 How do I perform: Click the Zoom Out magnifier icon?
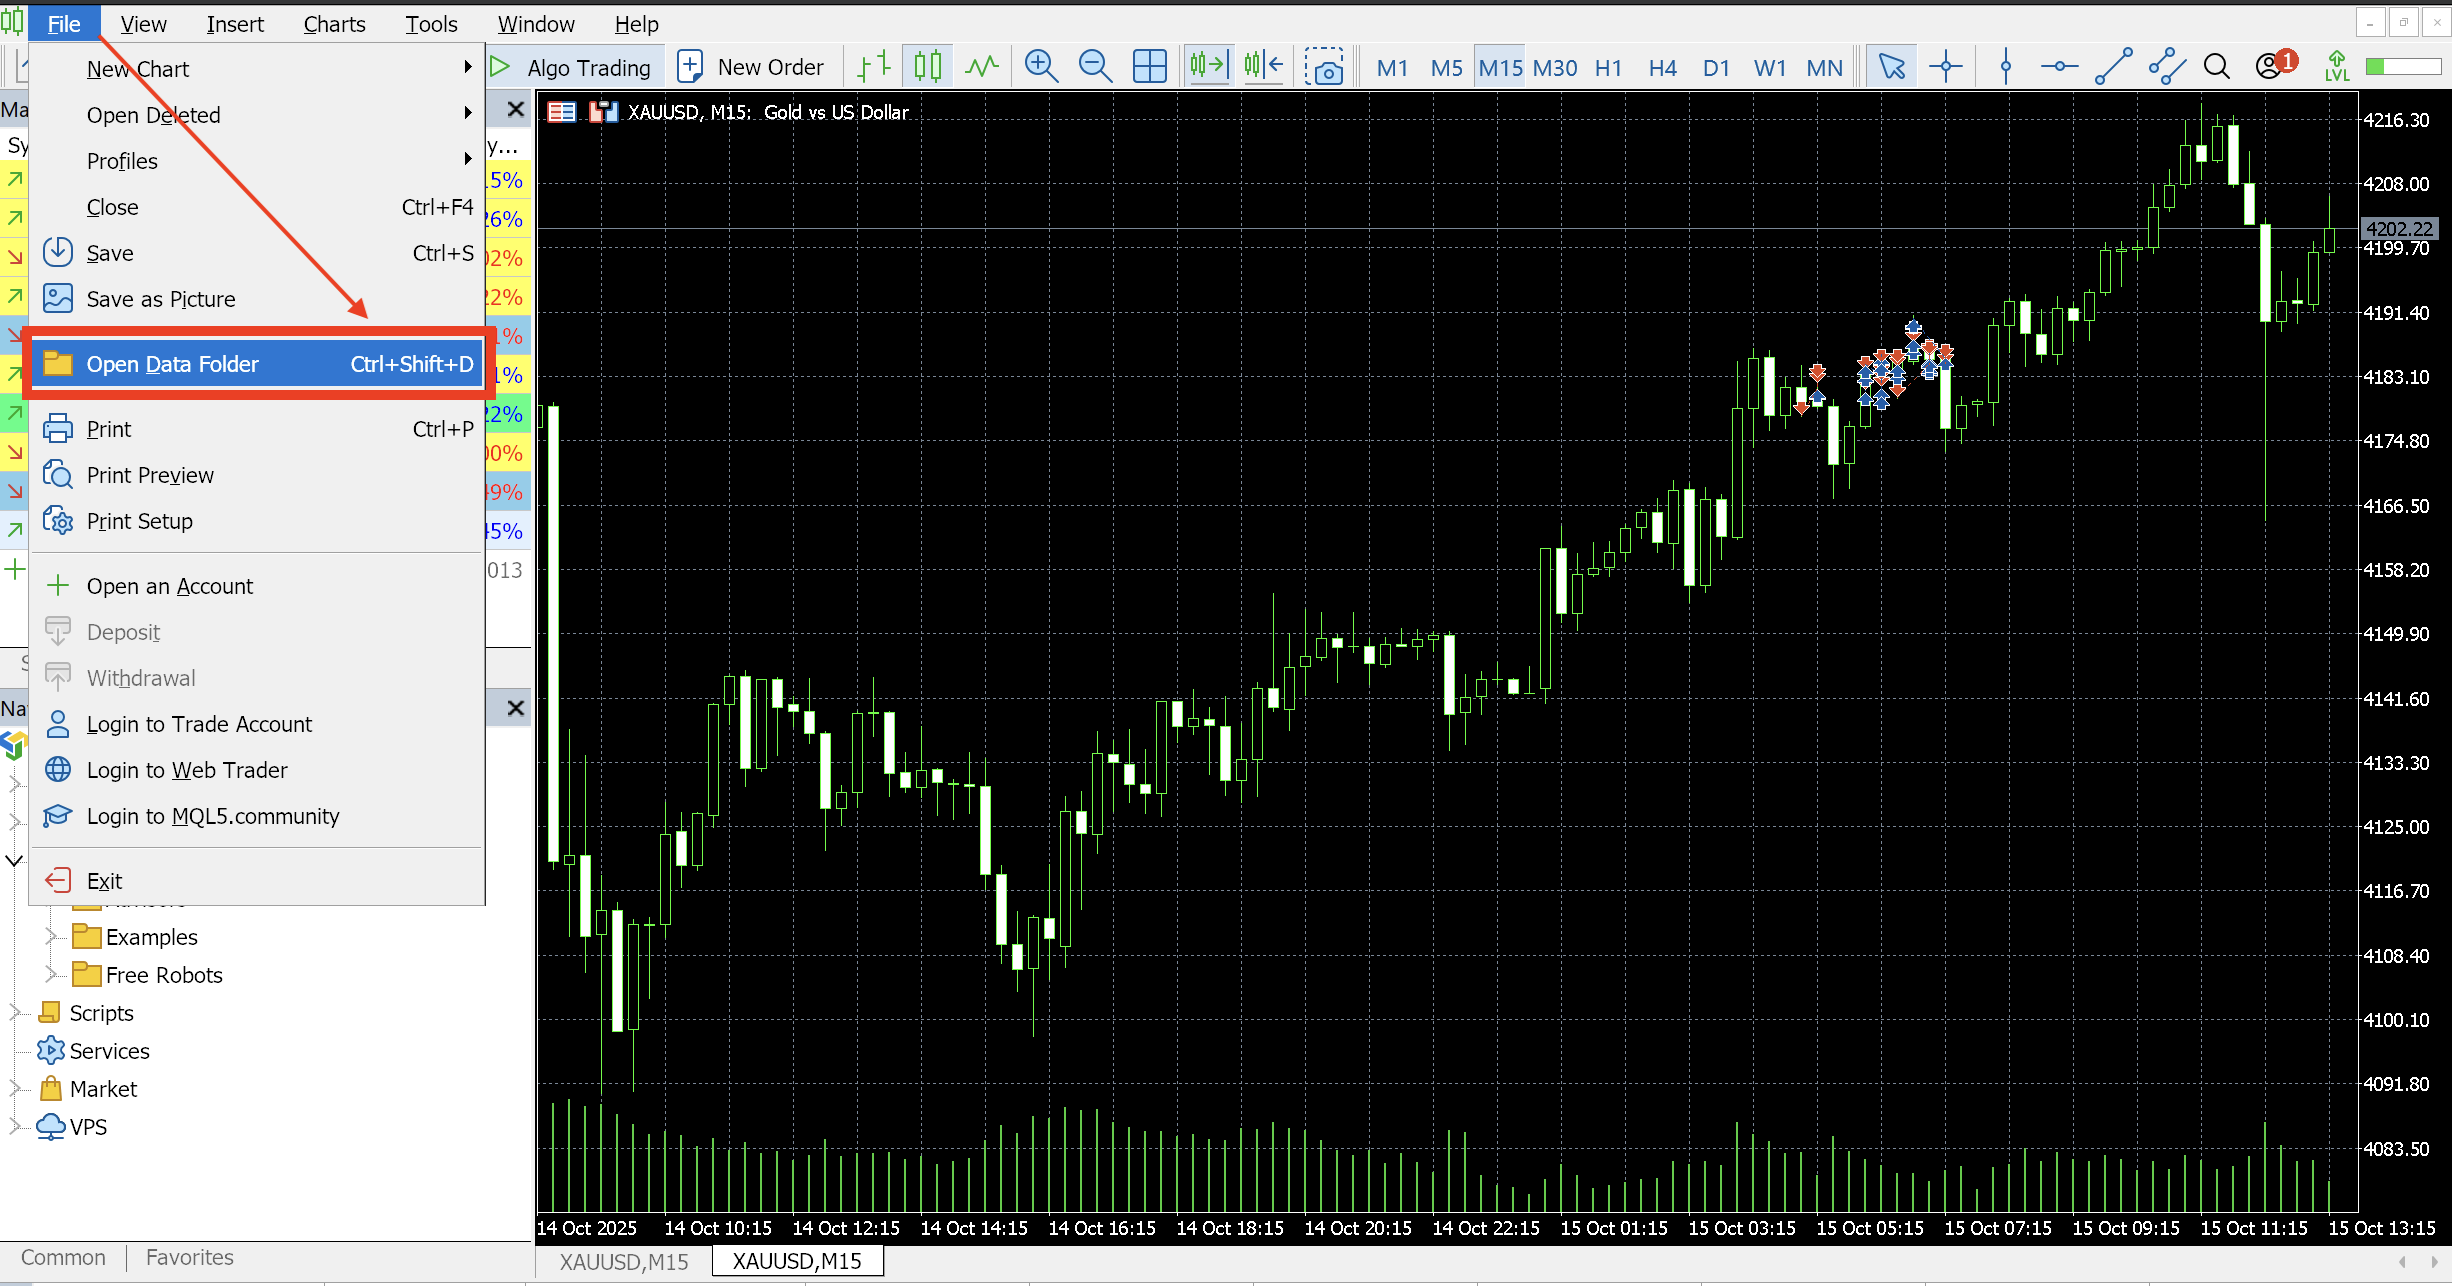(x=1095, y=67)
